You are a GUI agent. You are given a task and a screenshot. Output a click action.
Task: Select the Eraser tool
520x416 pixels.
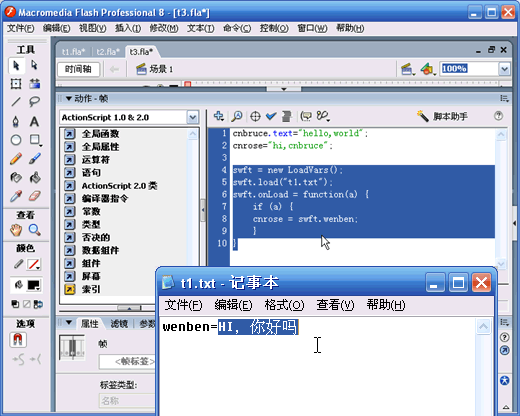(x=34, y=196)
